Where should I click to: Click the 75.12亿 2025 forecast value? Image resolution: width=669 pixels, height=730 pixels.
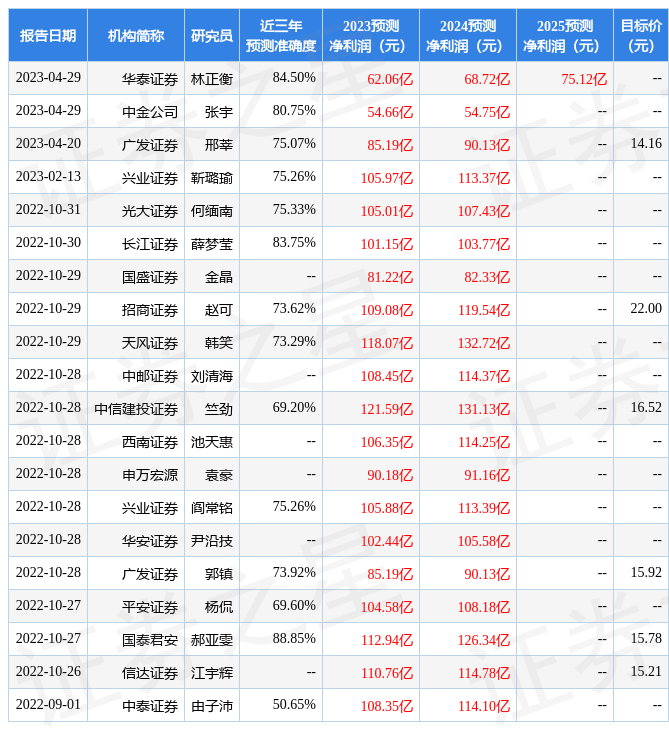point(584,79)
